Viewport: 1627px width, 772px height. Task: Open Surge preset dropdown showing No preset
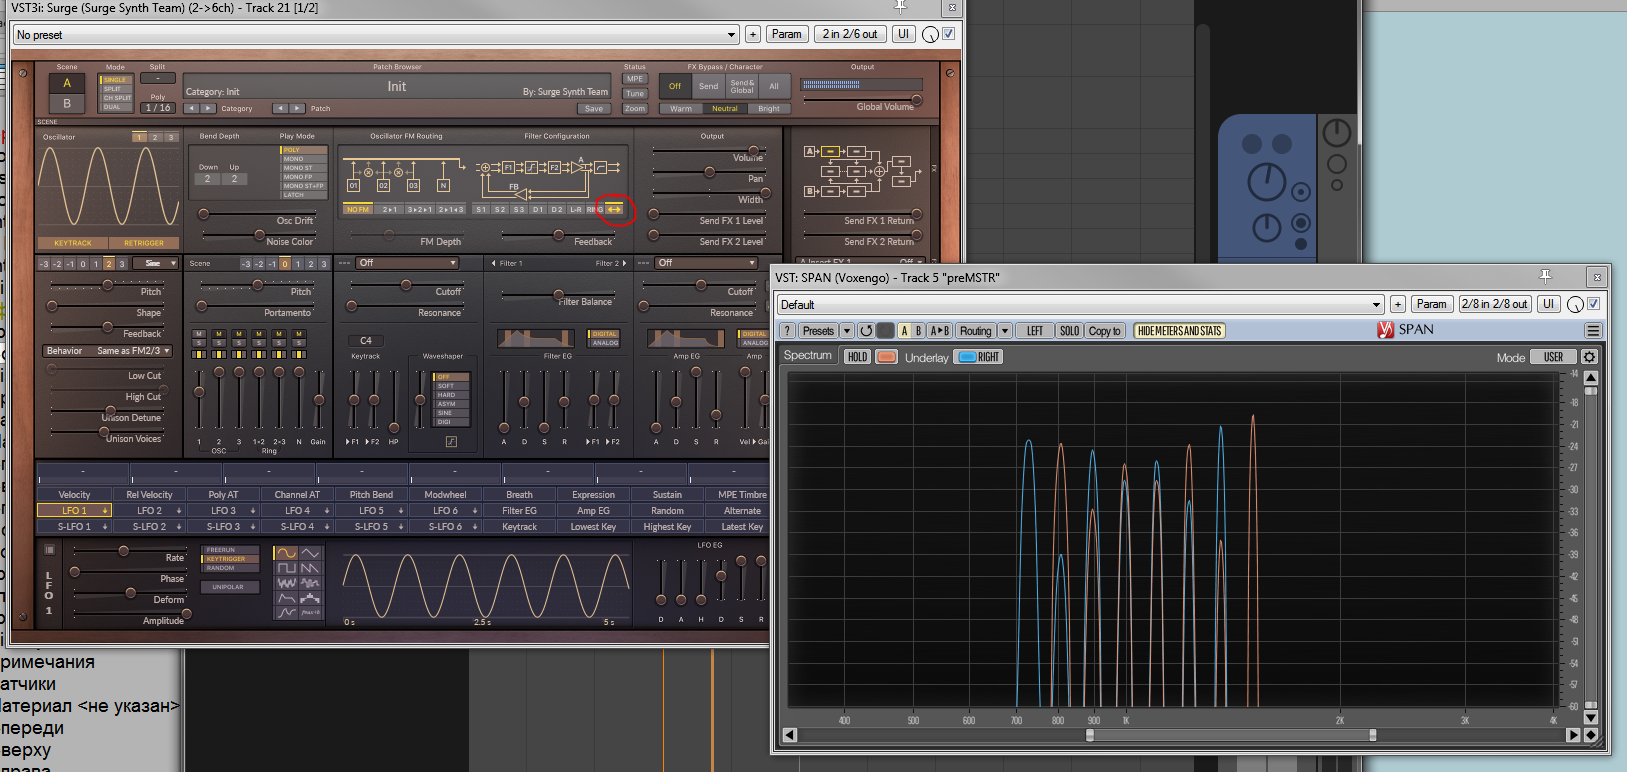tap(377, 34)
